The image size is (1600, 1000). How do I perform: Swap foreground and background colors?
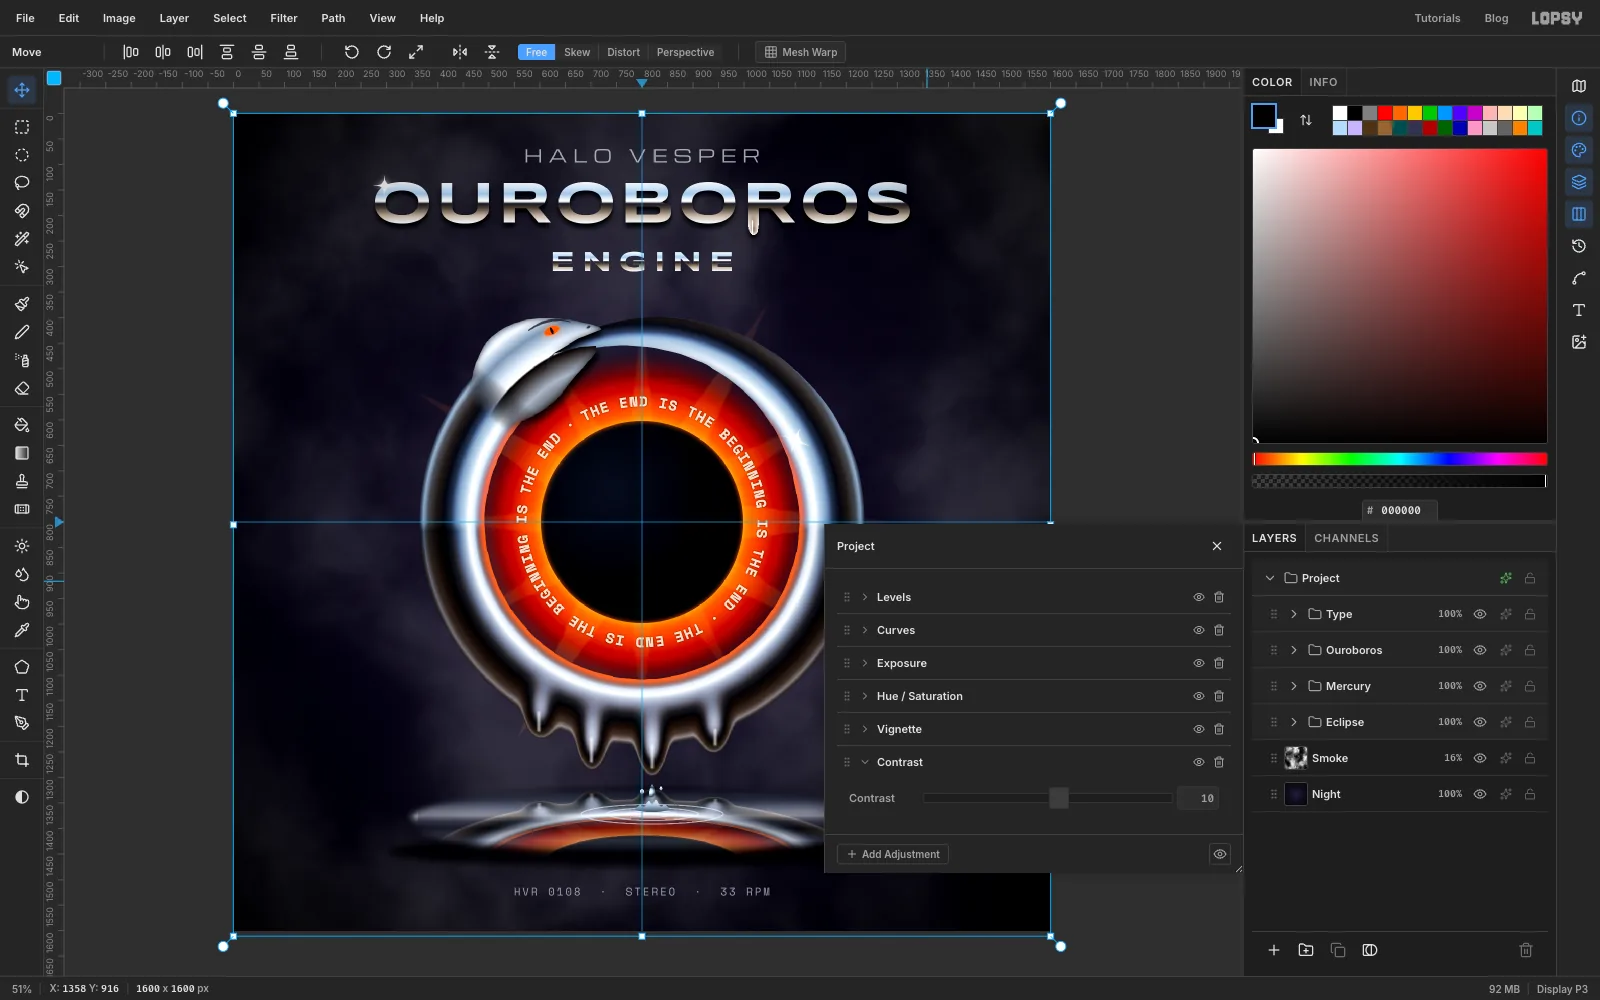[1306, 120]
